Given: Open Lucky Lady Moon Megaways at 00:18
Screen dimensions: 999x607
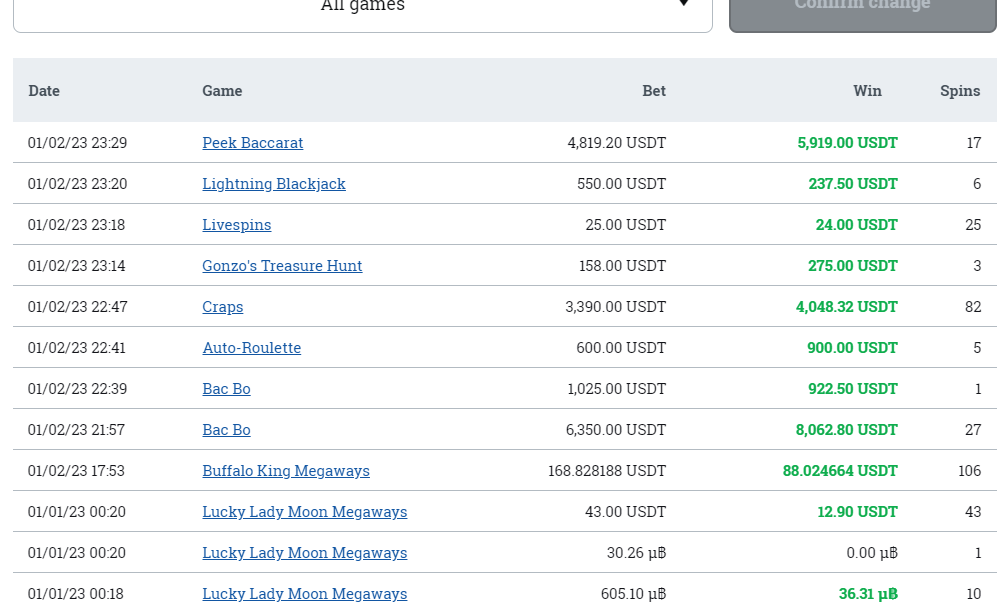Looking at the screenshot, I should coord(304,594).
